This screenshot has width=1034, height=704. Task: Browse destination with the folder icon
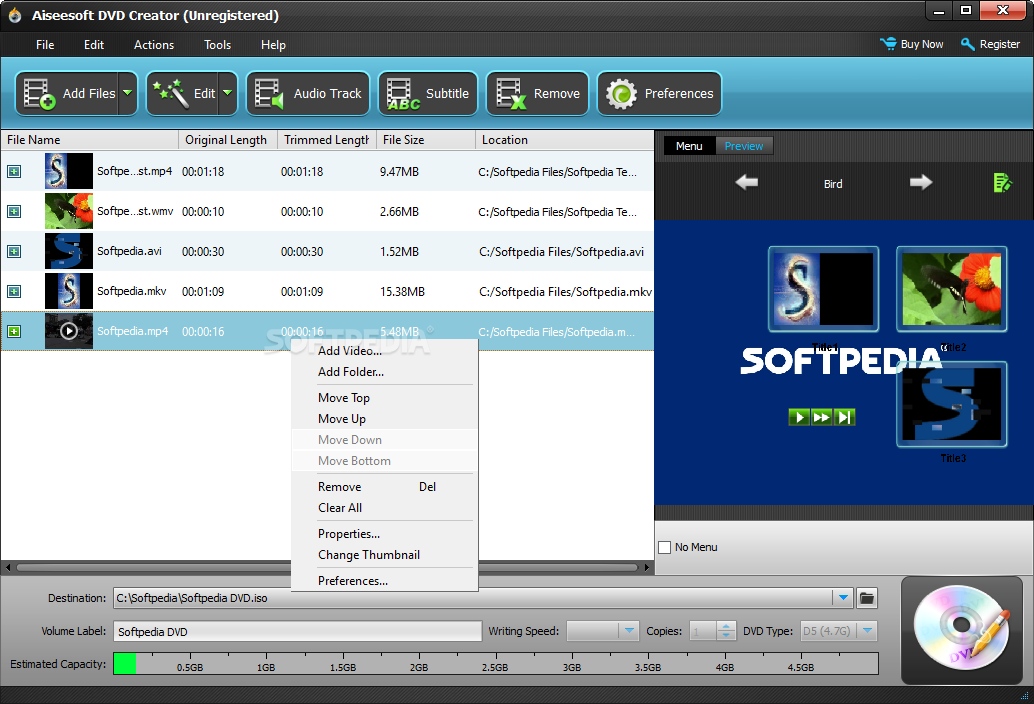coord(867,598)
